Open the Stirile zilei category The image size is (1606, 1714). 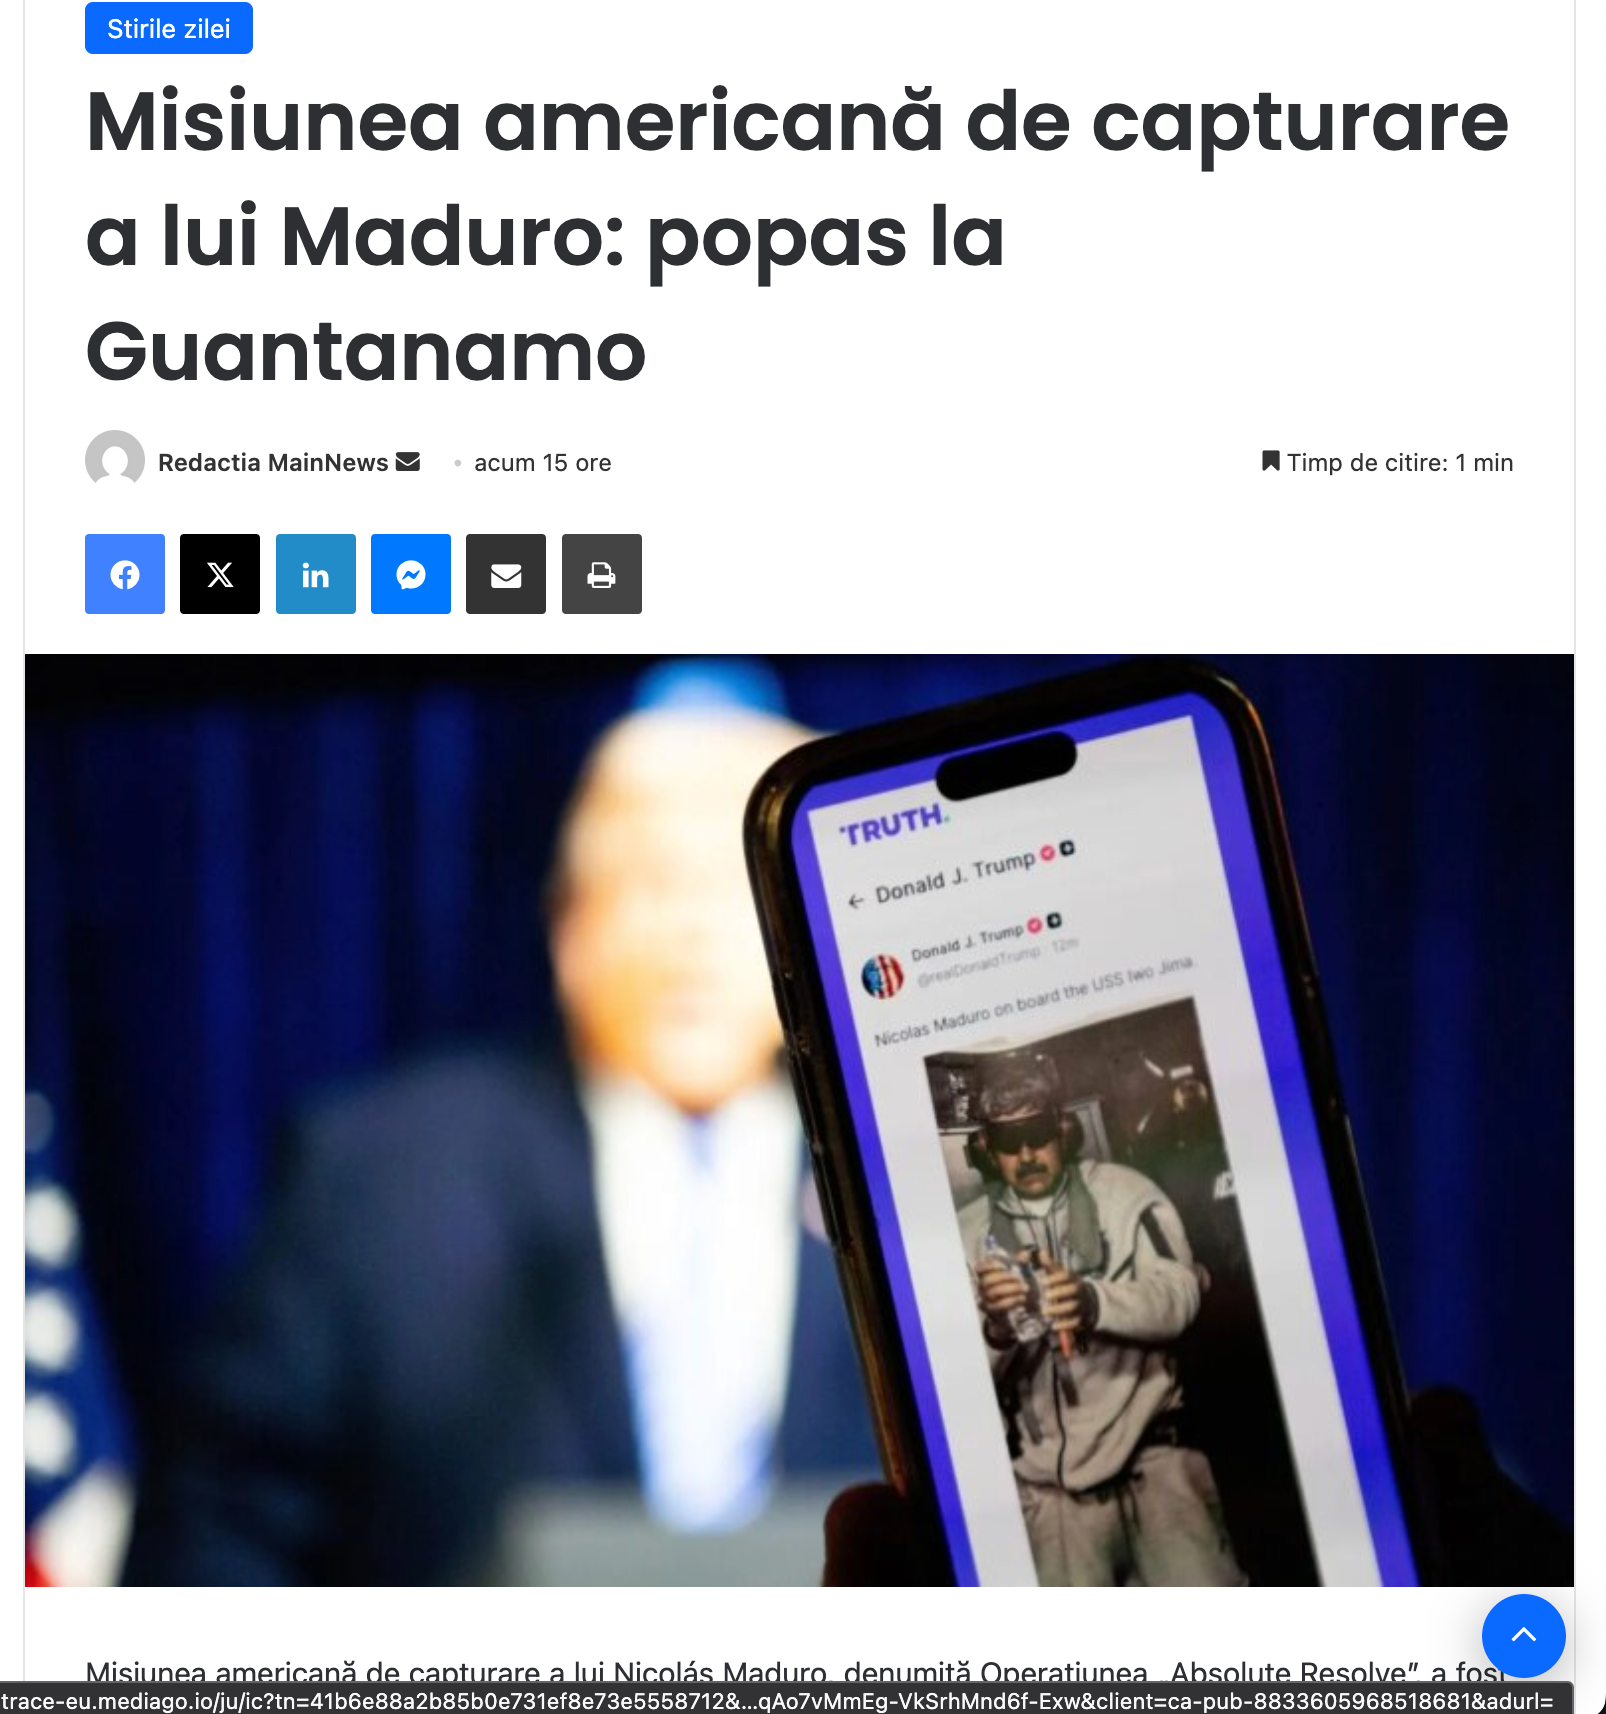[x=169, y=28]
